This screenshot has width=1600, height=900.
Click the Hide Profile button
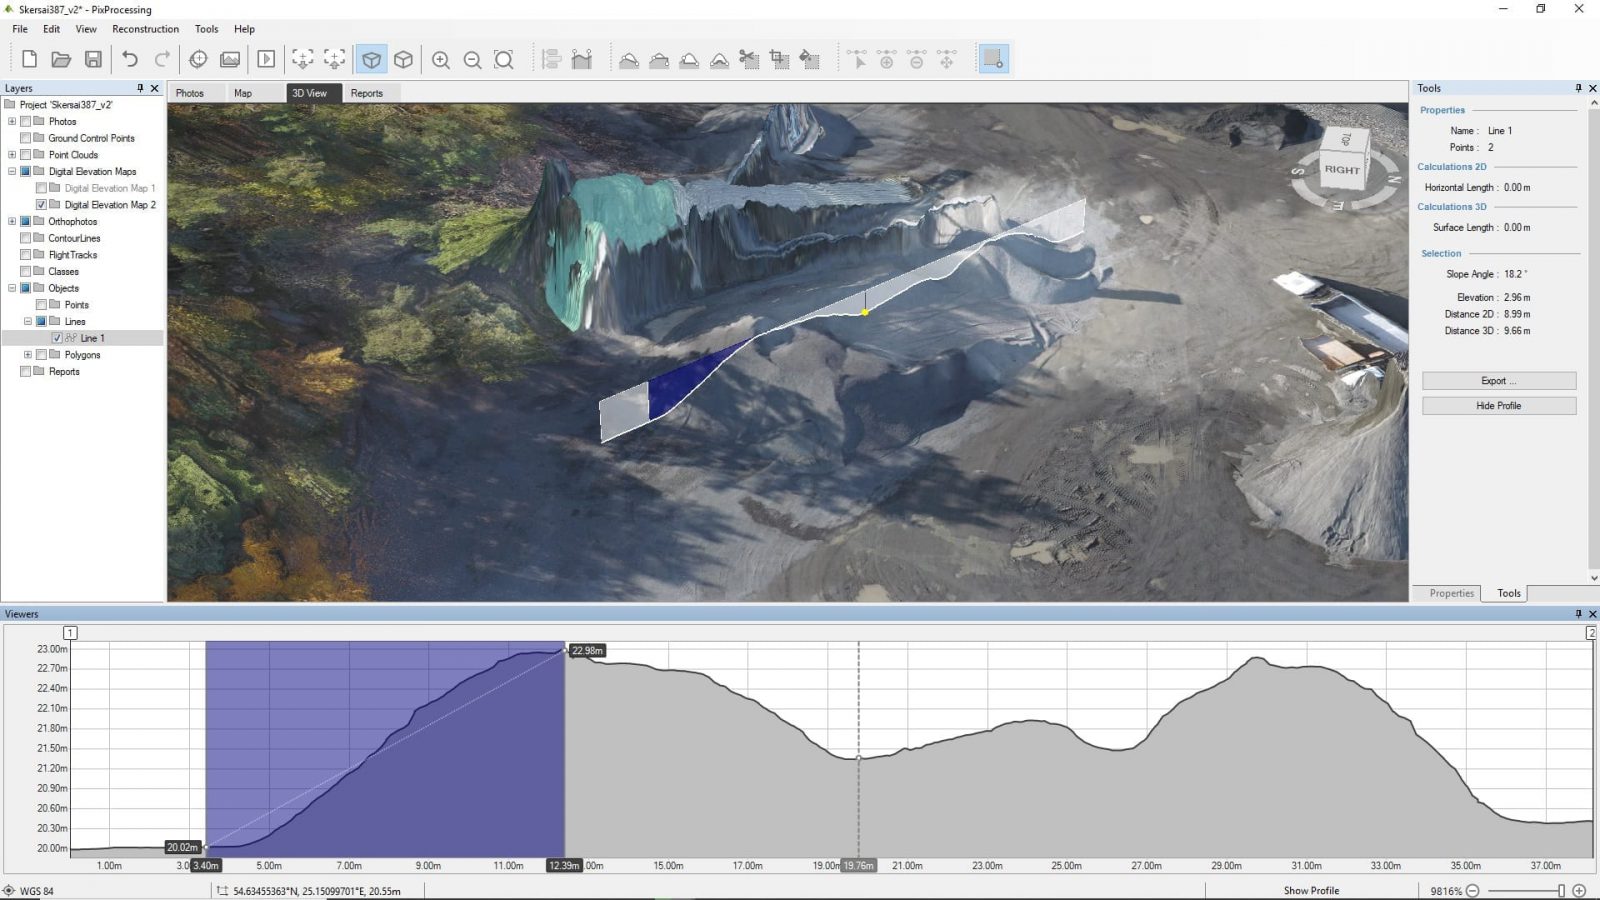pos(1497,405)
